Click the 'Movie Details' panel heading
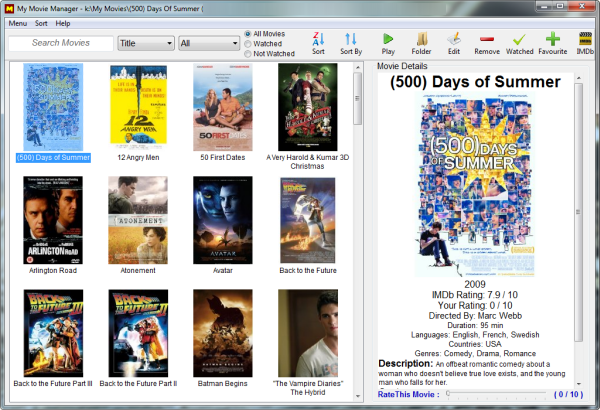Viewport: 600px width, 410px height. pyautogui.click(x=402, y=66)
